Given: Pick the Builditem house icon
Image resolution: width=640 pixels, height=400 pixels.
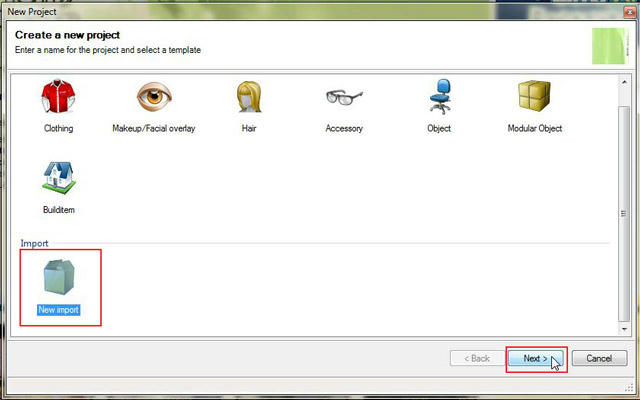Looking at the screenshot, I should 59,178.
